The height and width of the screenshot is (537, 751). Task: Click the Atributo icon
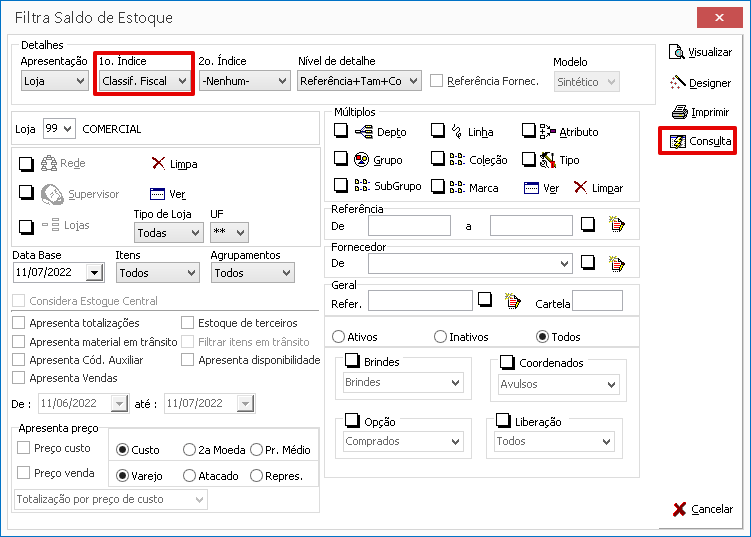[x=547, y=131]
